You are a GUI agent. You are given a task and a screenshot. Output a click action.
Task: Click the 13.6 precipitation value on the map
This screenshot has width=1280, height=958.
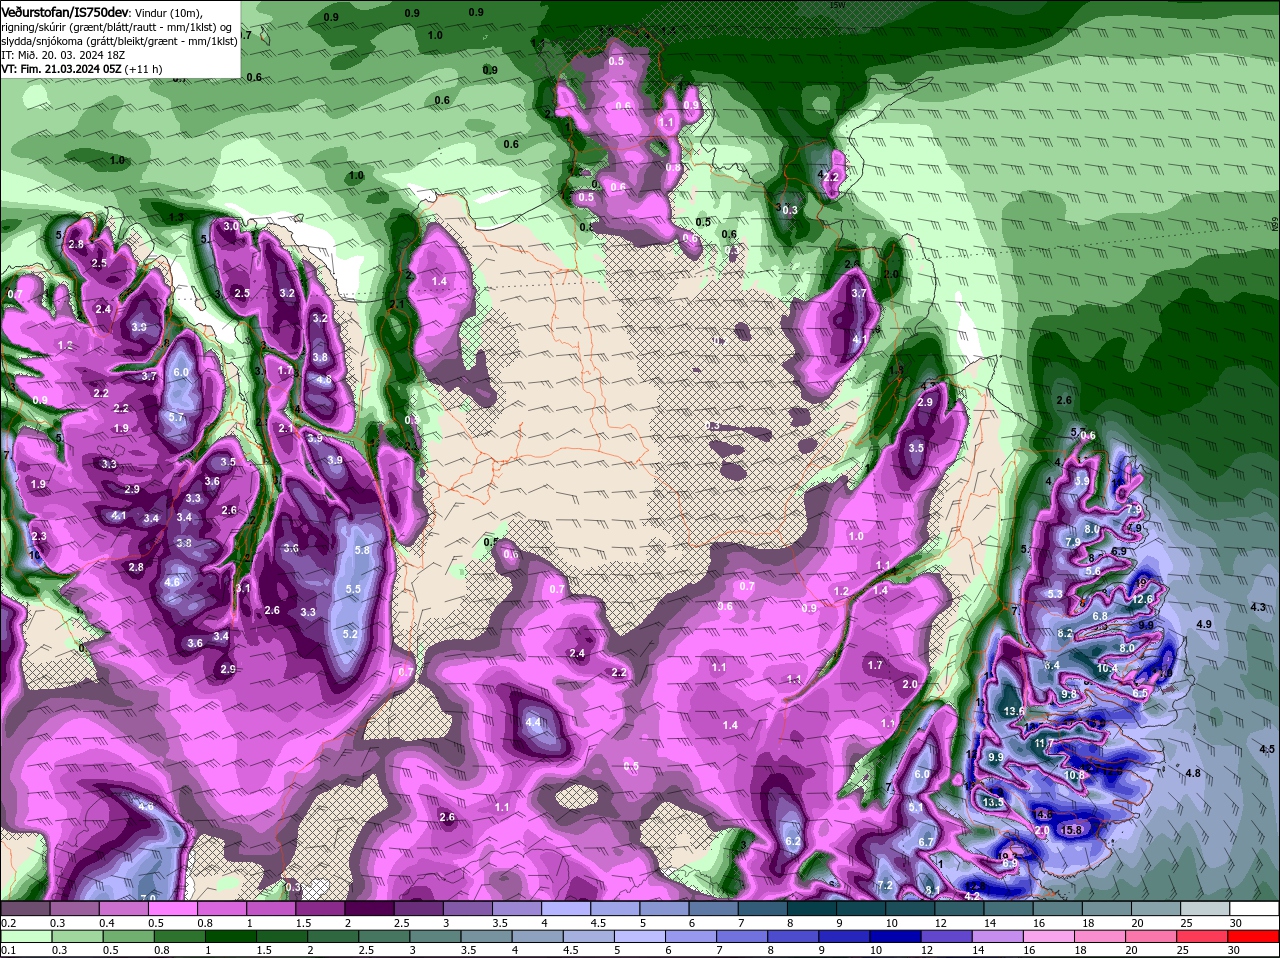(1014, 711)
